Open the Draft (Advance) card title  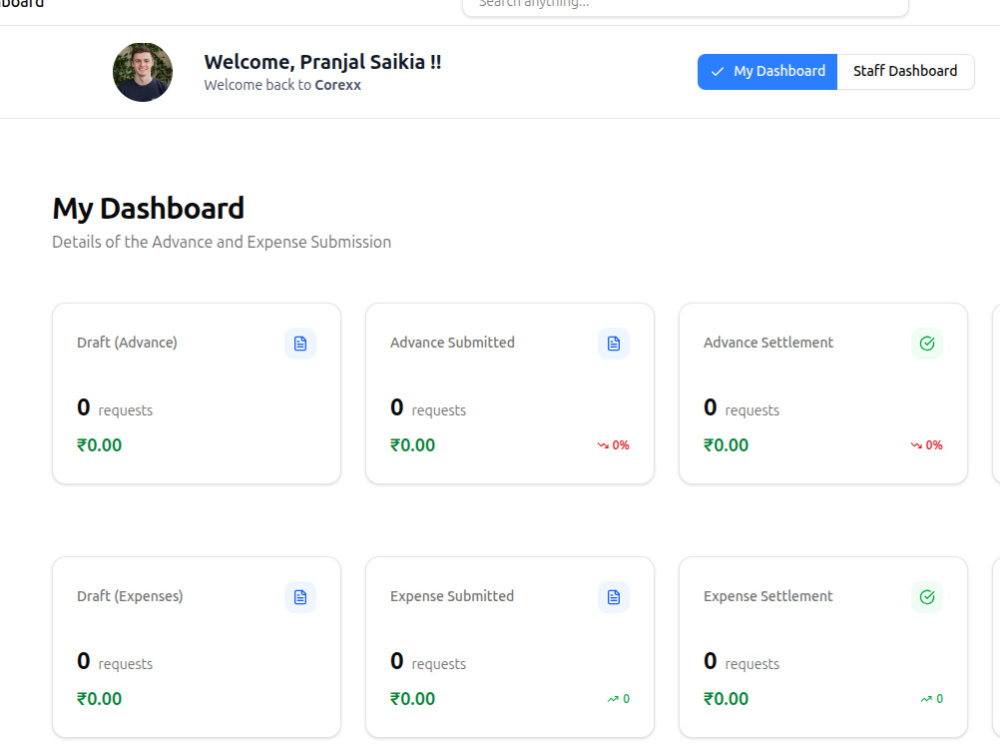point(127,342)
